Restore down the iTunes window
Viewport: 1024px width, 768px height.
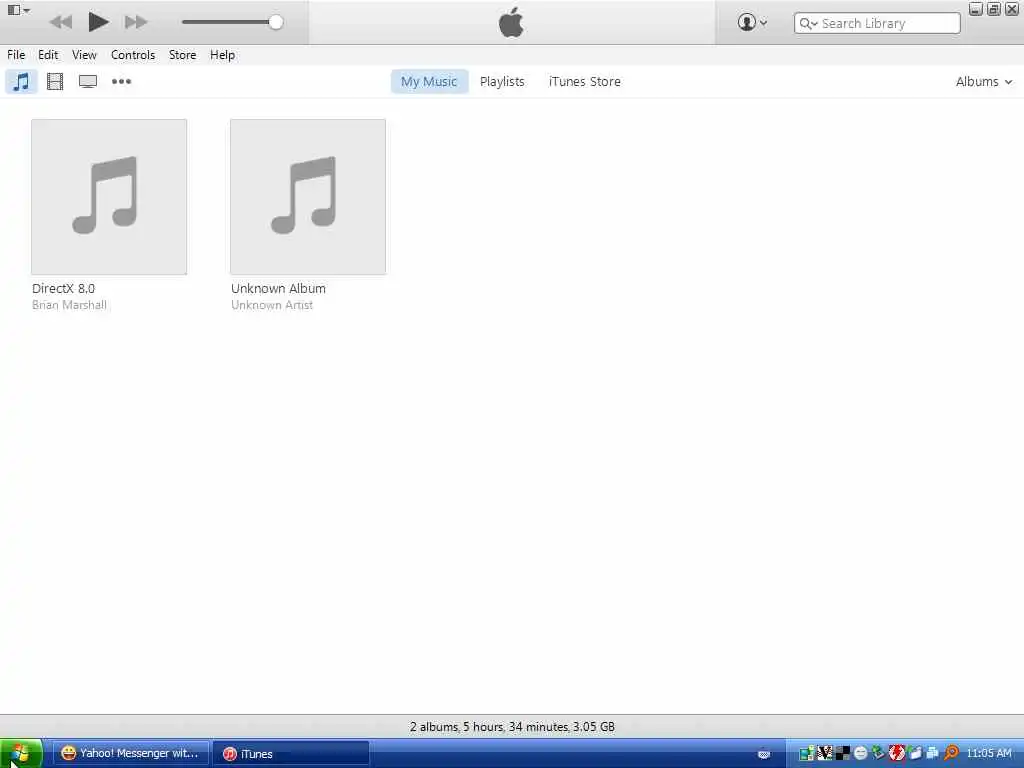click(x=994, y=9)
